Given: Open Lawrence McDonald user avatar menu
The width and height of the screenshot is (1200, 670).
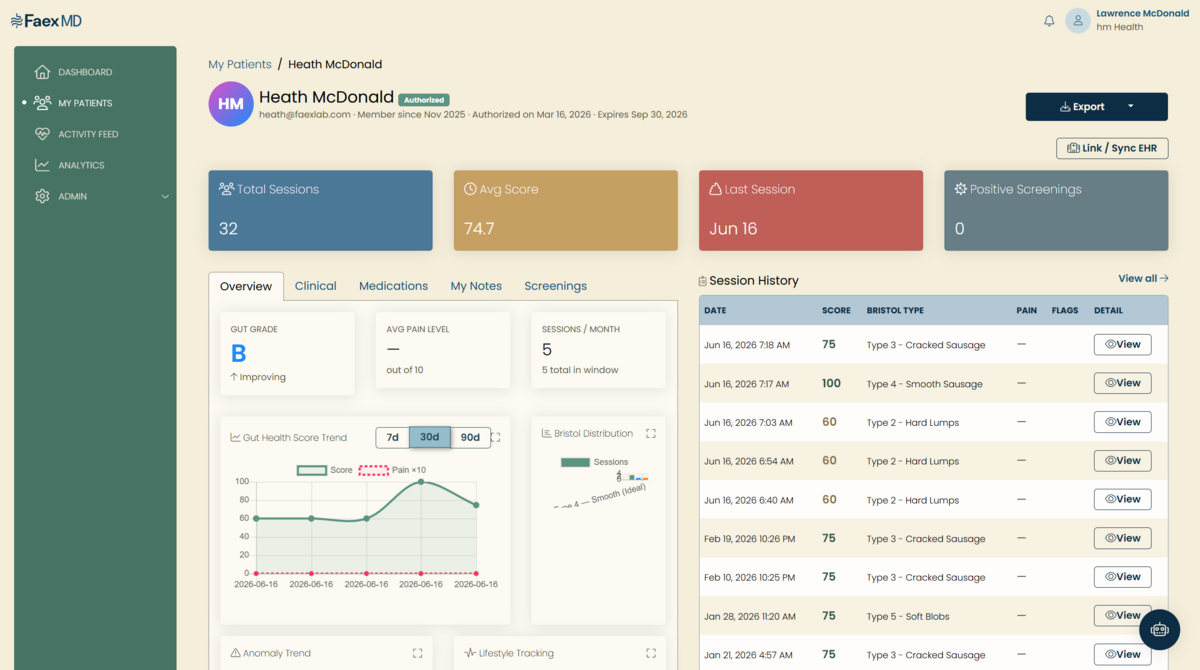Looking at the screenshot, I should pyautogui.click(x=1078, y=20).
